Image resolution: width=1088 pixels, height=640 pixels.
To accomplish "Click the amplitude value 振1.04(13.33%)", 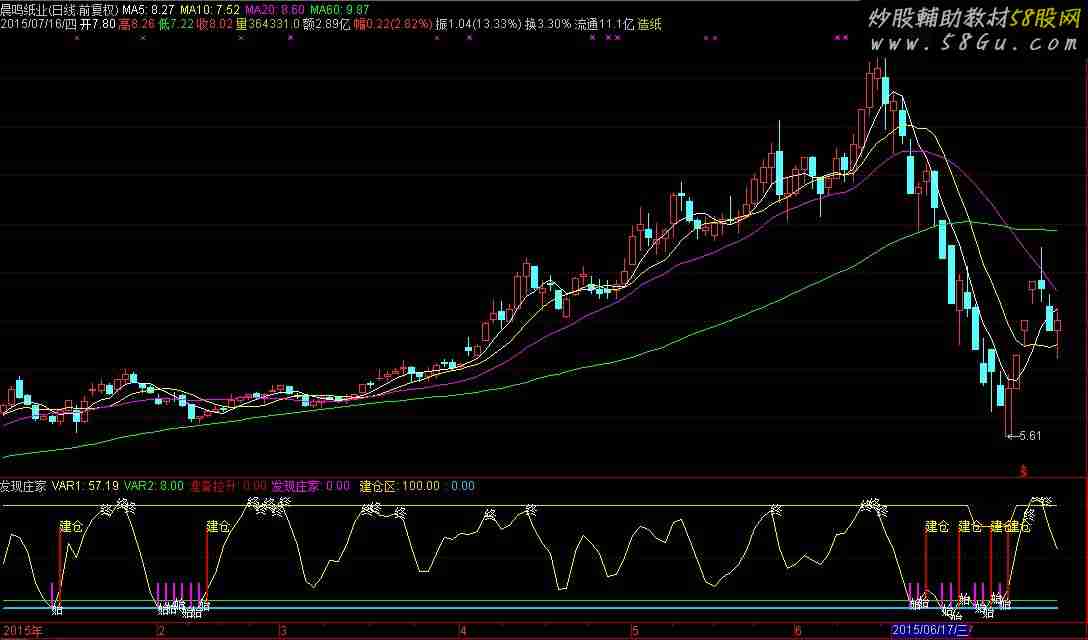I will 478,24.
